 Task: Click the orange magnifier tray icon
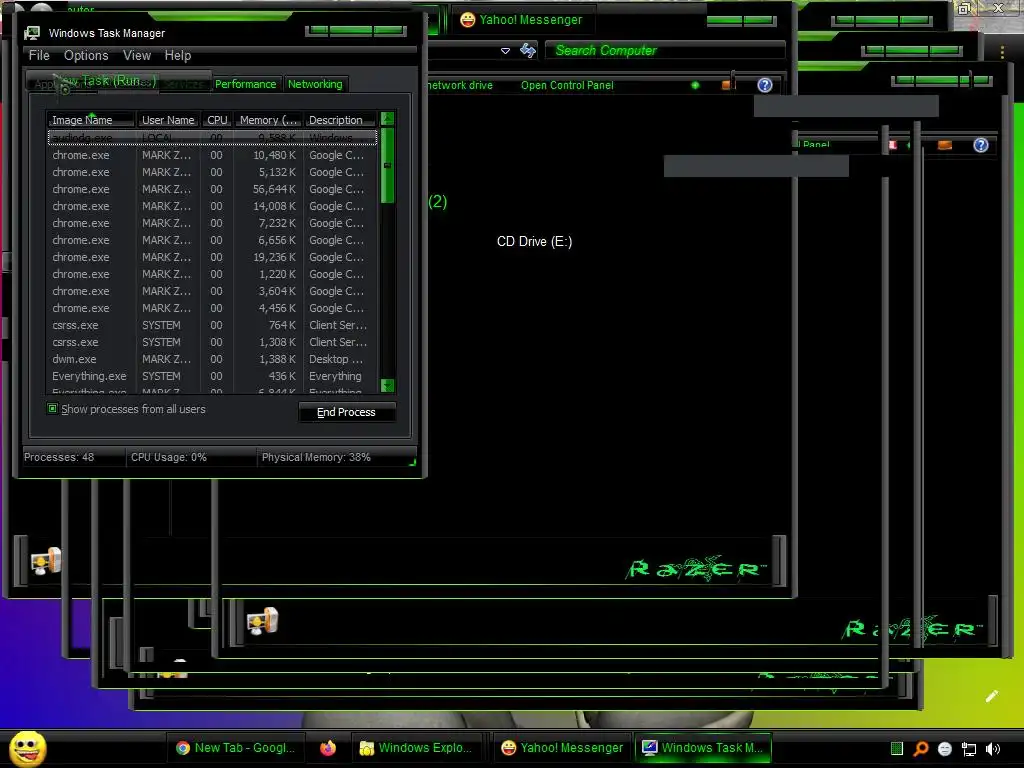920,748
